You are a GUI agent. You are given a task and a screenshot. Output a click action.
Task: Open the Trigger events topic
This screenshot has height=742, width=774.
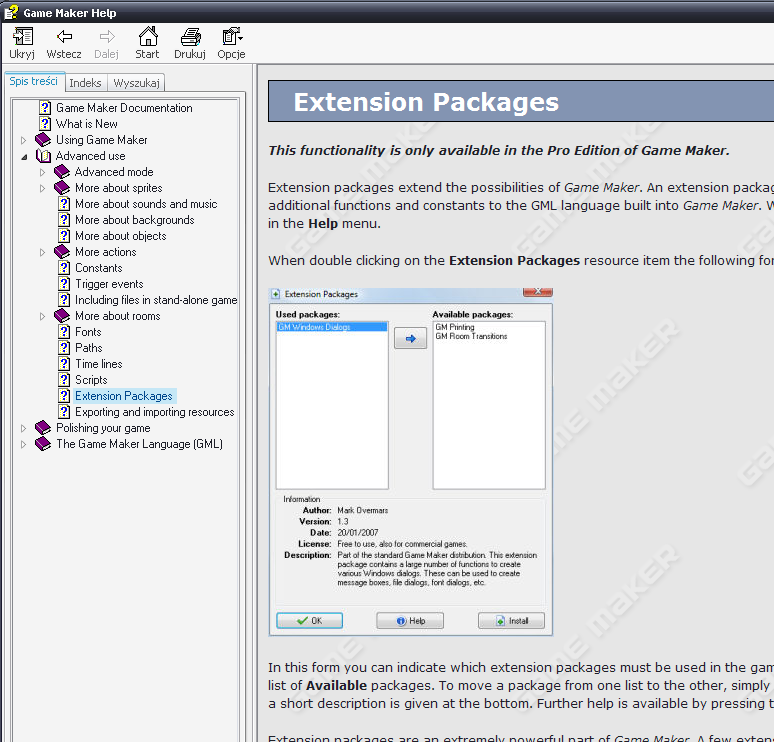[109, 284]
